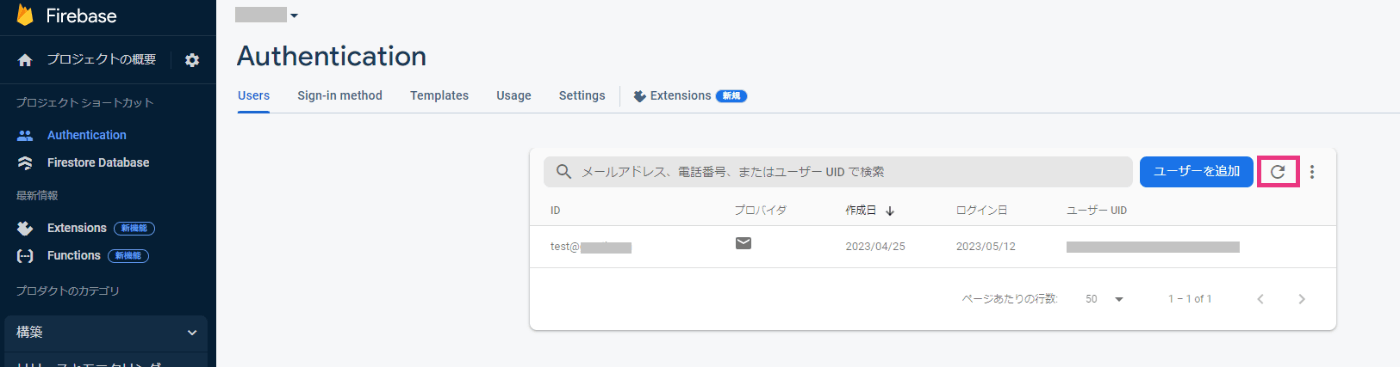The width and height of the screenshot is (1400, 367).
Task: Open the rows per page dropdown
Action: pos(1105,299)
